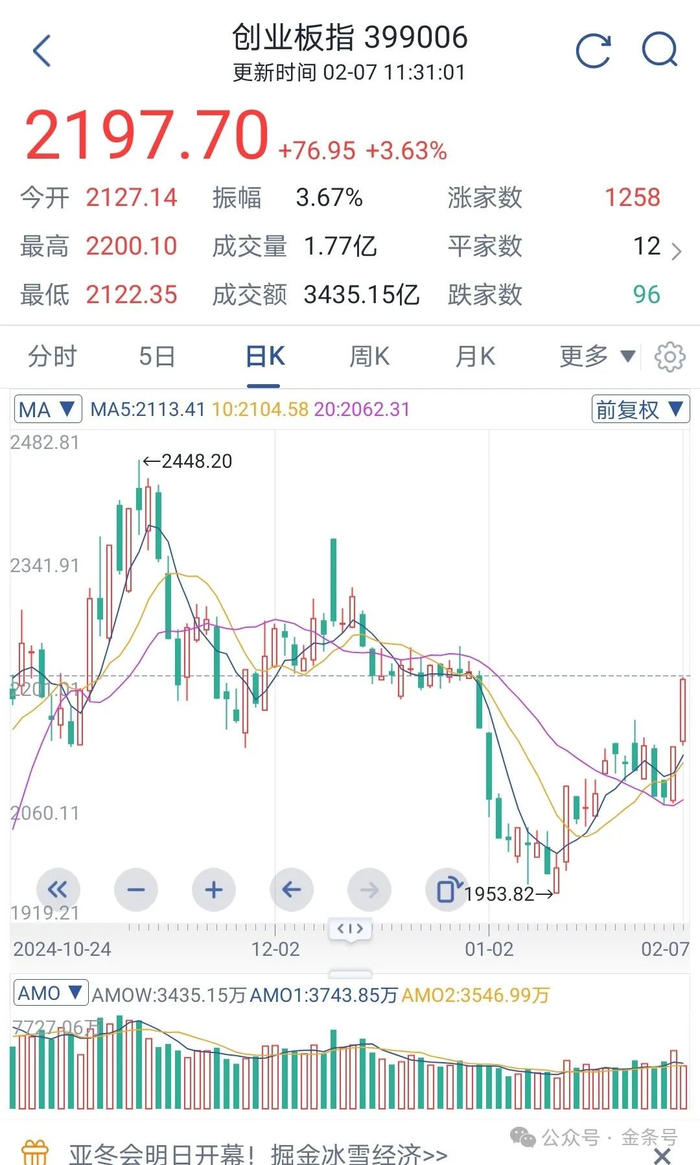Move chart cursor left one candle

(291, 889)
